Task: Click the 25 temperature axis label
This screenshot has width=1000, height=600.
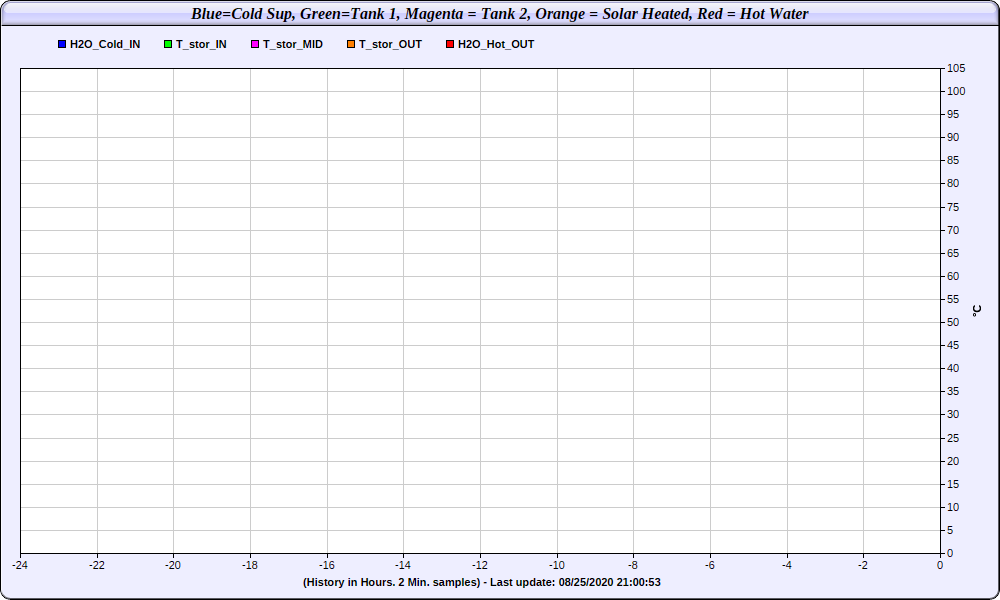Action: click(953, 438)
